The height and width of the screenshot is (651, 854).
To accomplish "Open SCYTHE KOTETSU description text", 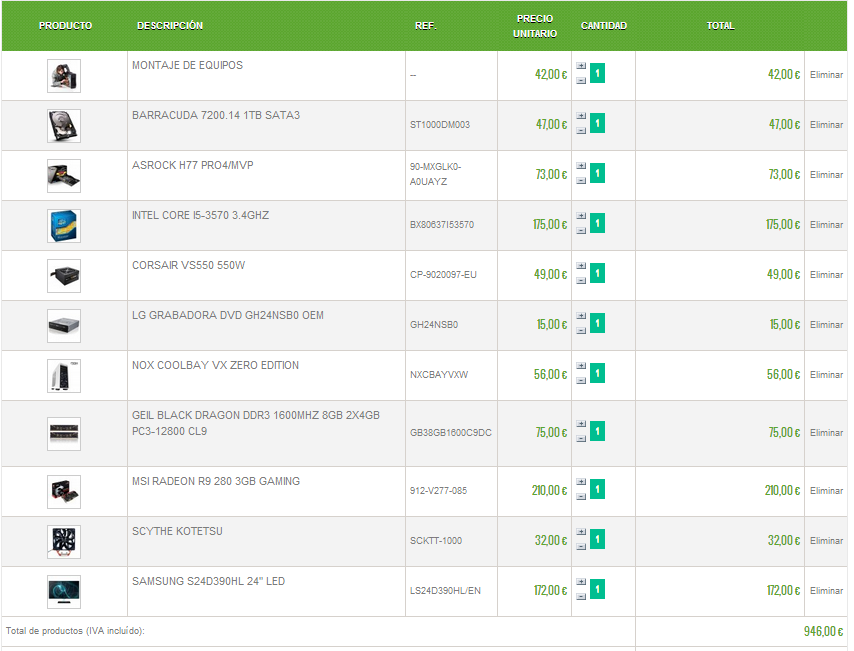I will point(177,532).
